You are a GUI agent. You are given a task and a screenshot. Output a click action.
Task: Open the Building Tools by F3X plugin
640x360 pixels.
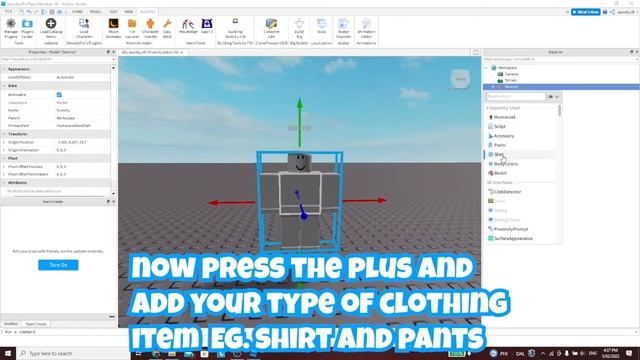point(235,28)
